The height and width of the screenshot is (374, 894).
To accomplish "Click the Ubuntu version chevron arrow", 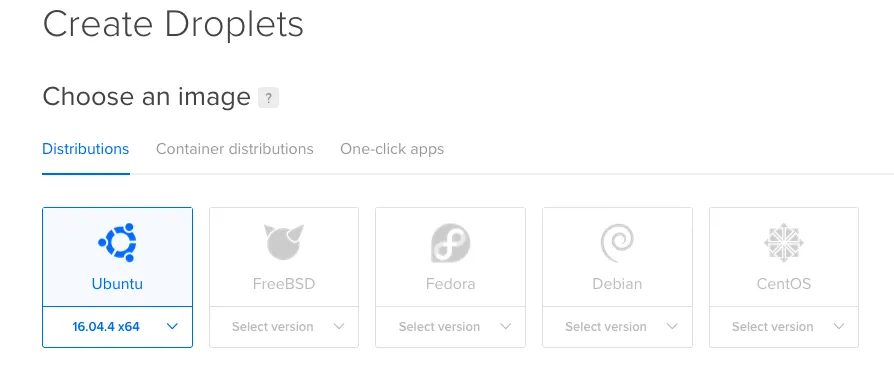I will click(x=172, y=327).
